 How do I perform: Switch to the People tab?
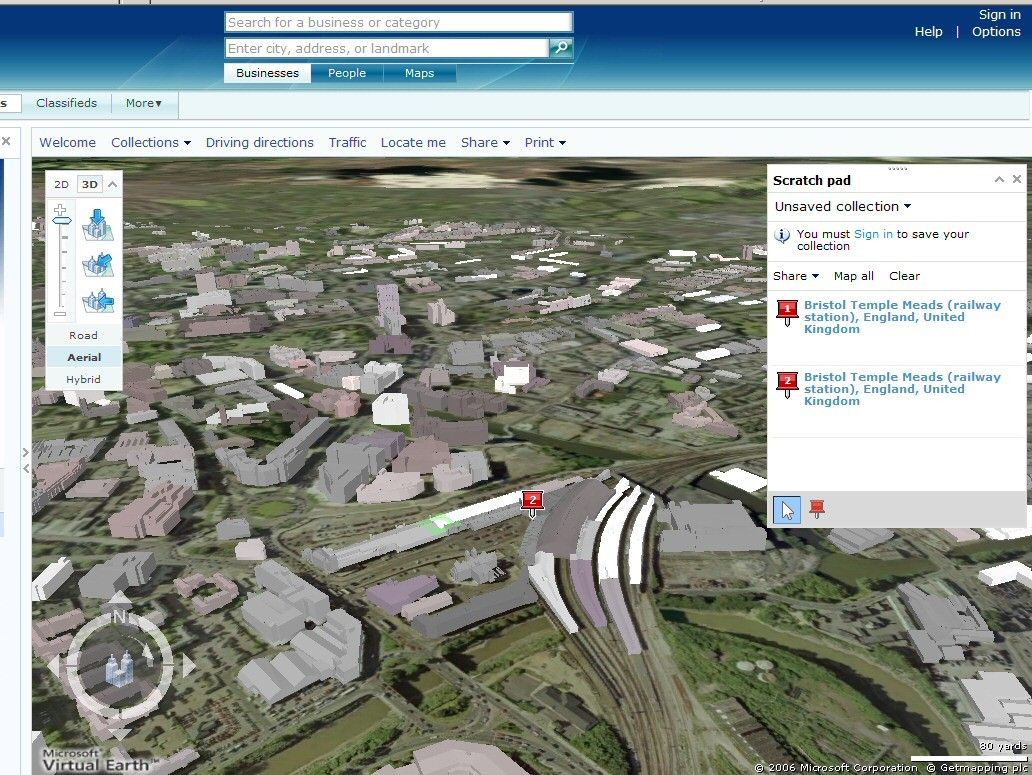coord(346,72)
